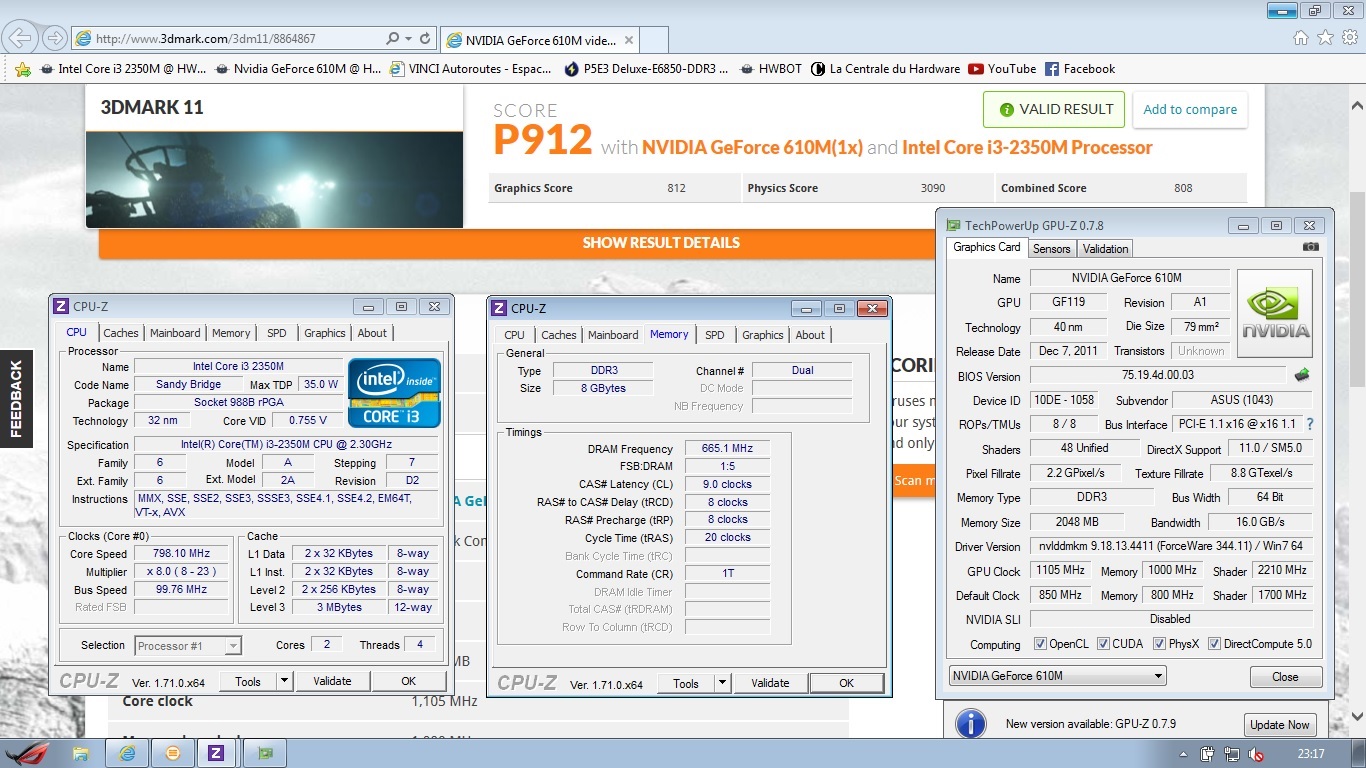Screen dimensions: 1366x768
Task: Open the browser Tools gear icon
Action: coord(1349,38)
